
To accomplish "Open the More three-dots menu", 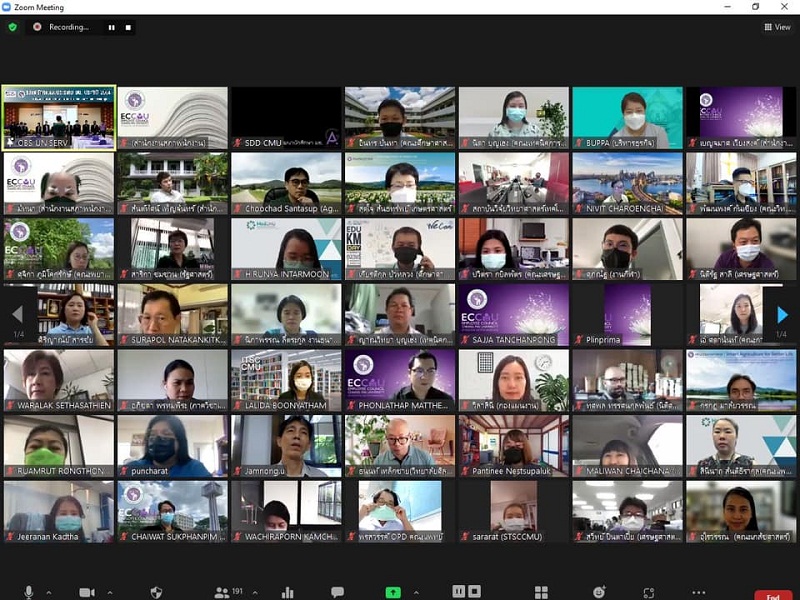I will [698, 592].
